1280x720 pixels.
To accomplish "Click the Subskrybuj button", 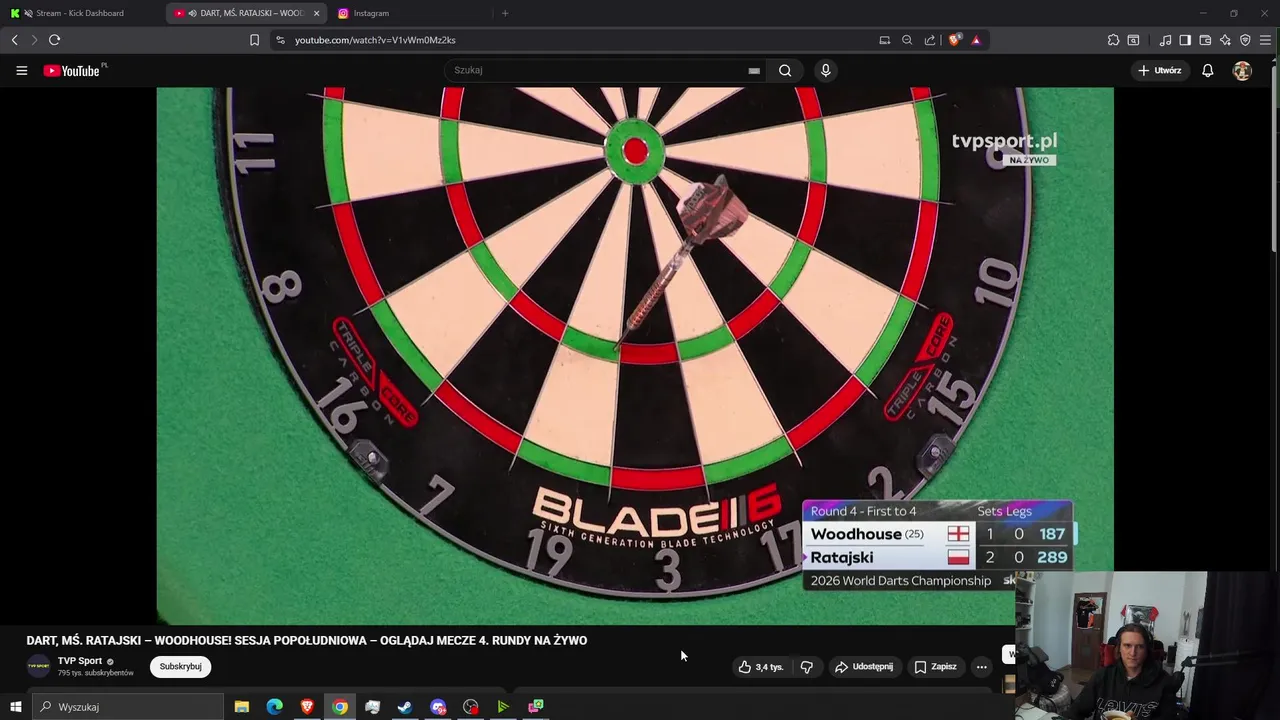I will coord(180,667).
